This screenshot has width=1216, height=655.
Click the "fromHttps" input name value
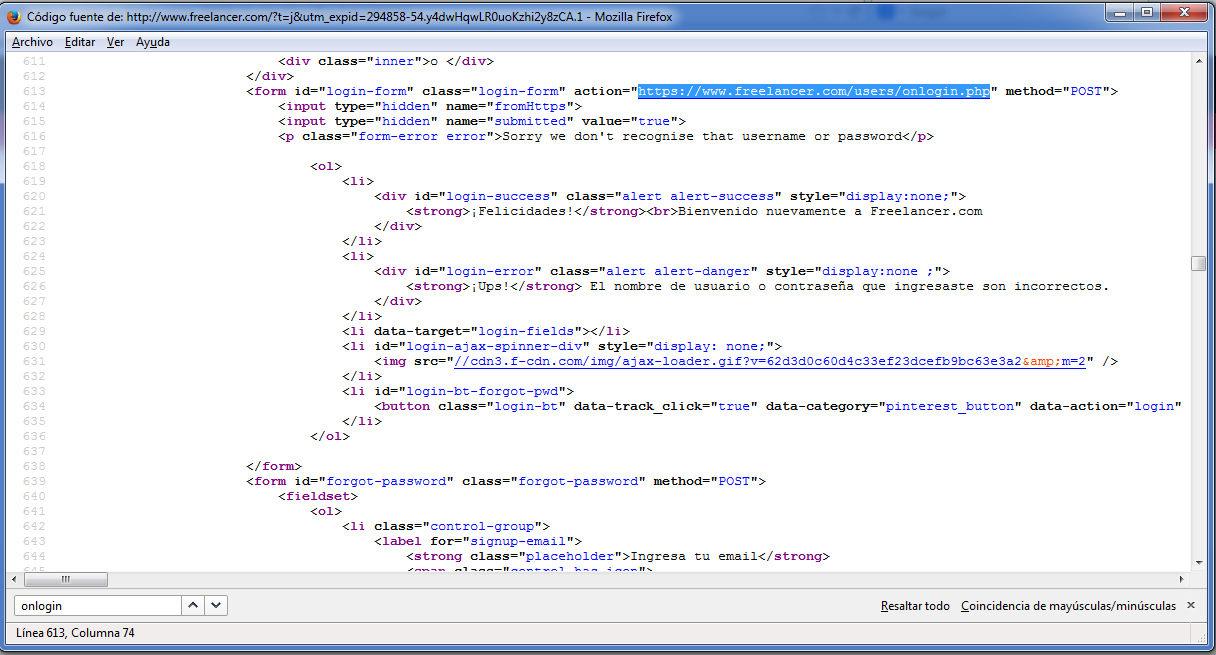(x=529, y=106)
